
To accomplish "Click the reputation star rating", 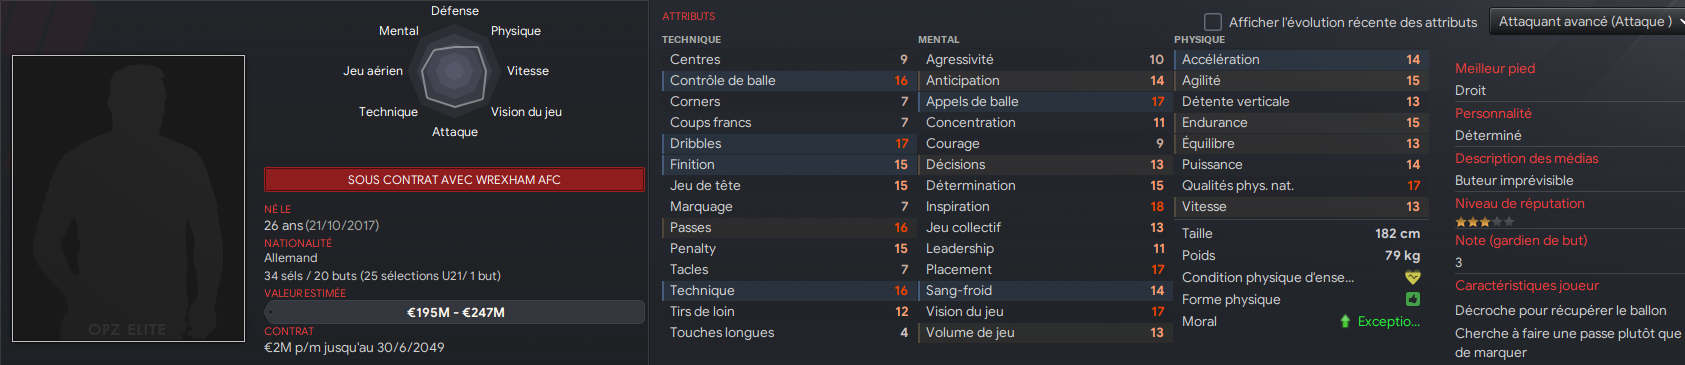I will [x=1484, y=222].
